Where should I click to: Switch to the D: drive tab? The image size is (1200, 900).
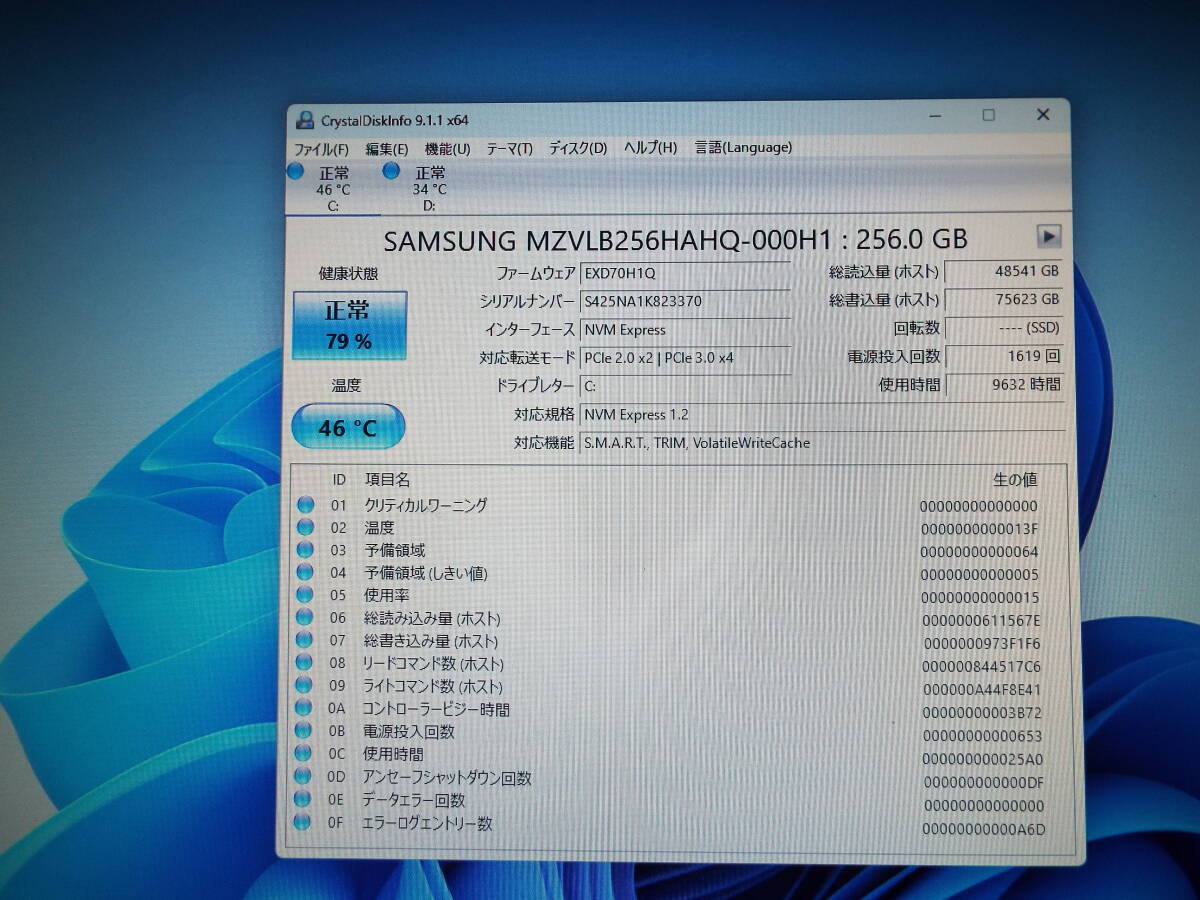pos(429,189)
